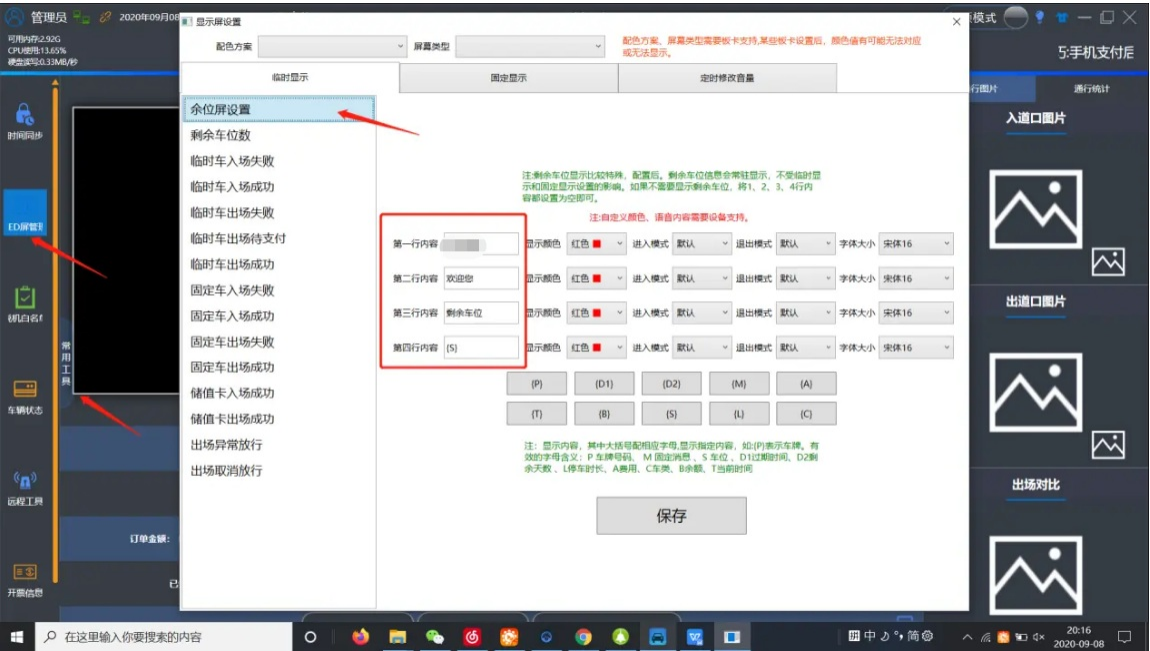Open the notification center icon
The width and height of the screenshot is (1150, 651).
tap(1124, 636)
